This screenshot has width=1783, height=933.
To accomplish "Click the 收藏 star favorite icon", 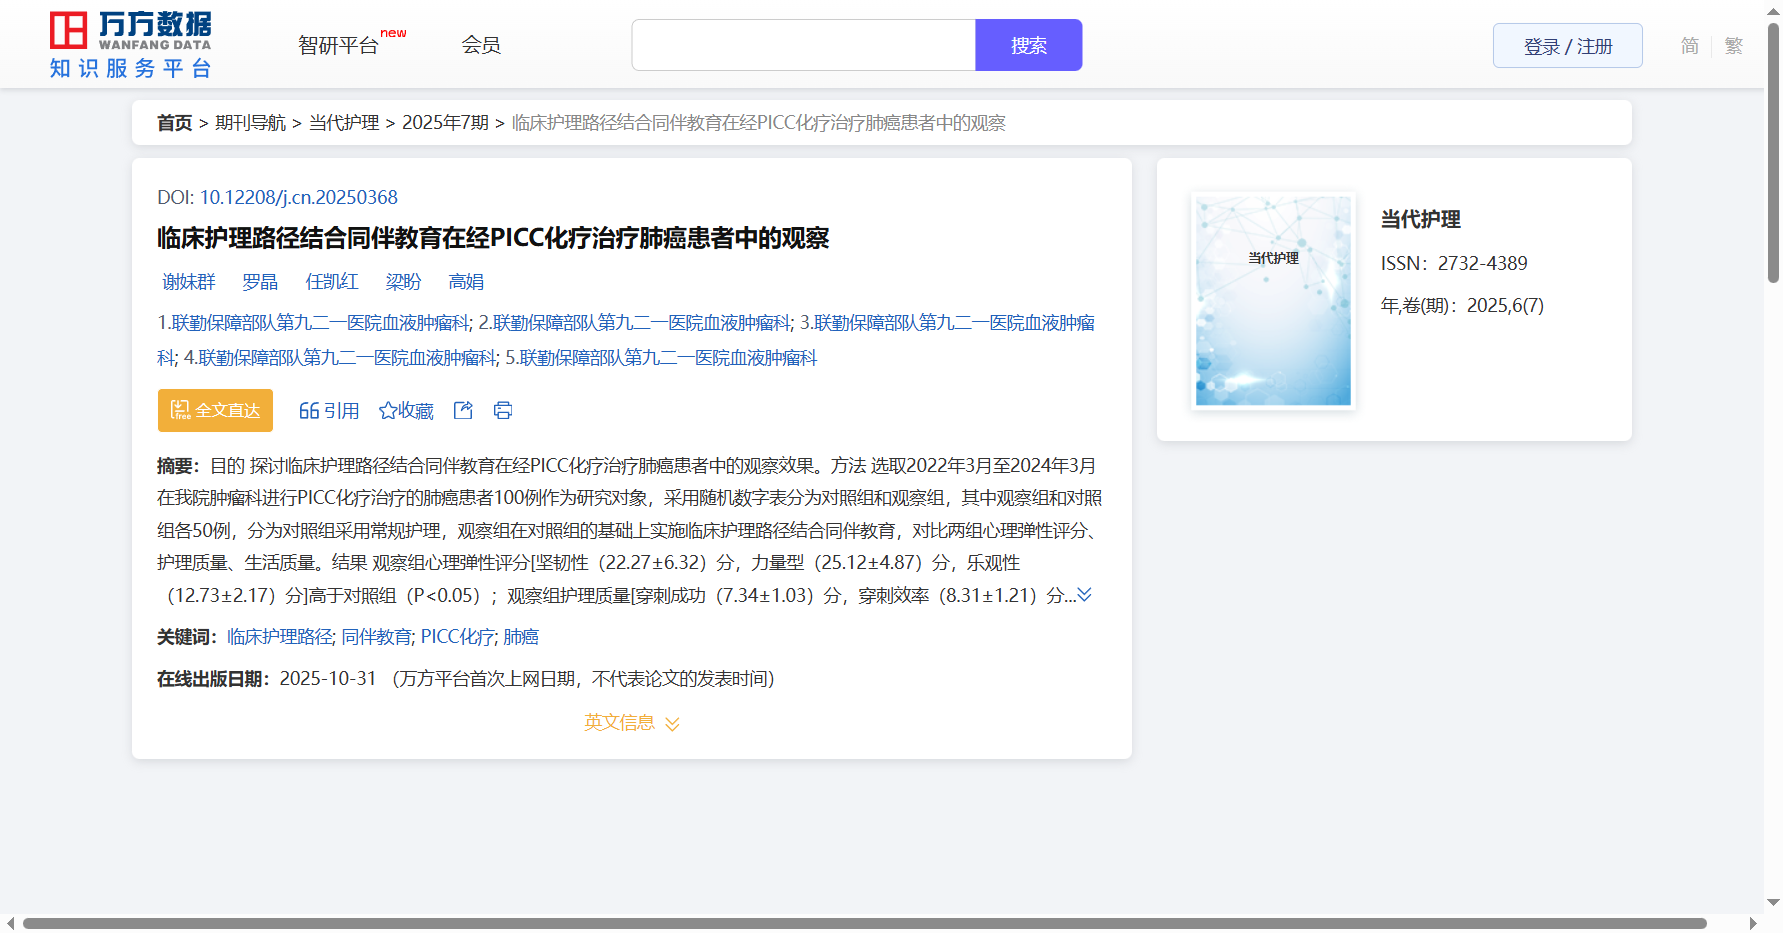I will point(388,411).
